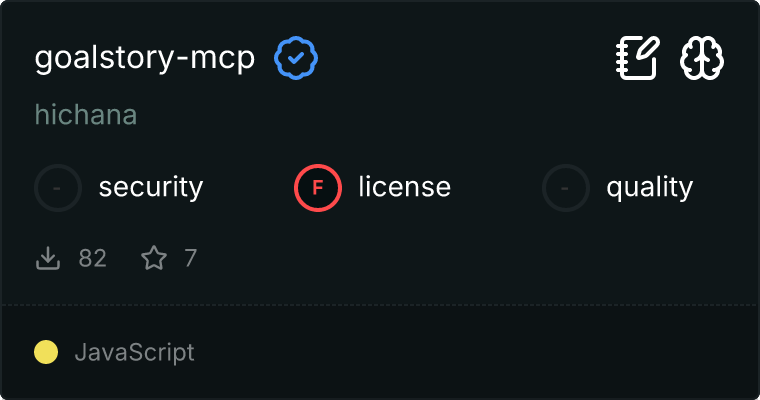This screenshot has height=400, width=760.
Task: Click the dash inside the quality circle
Action: pyautogui.click(x=565, y=188)
